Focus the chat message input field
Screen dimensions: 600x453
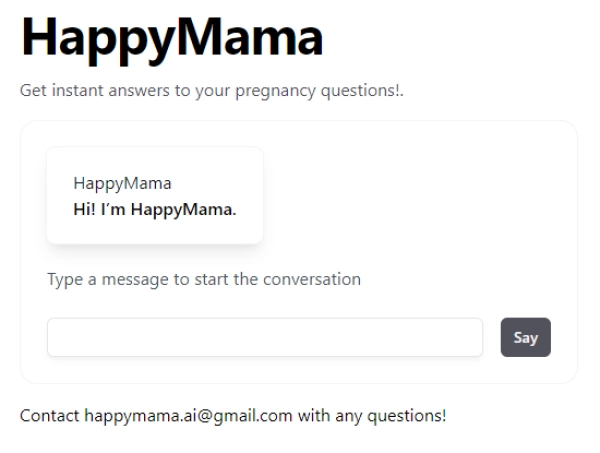[x=265, y=337]
